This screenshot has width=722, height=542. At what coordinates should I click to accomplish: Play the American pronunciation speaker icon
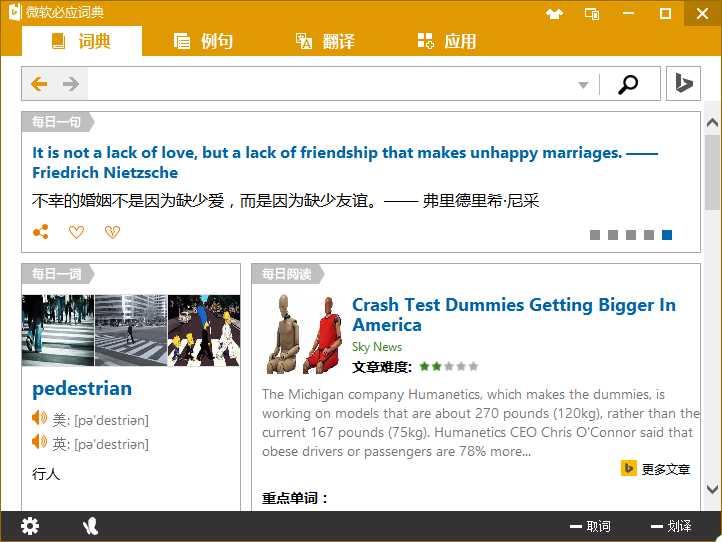[40, 418]
